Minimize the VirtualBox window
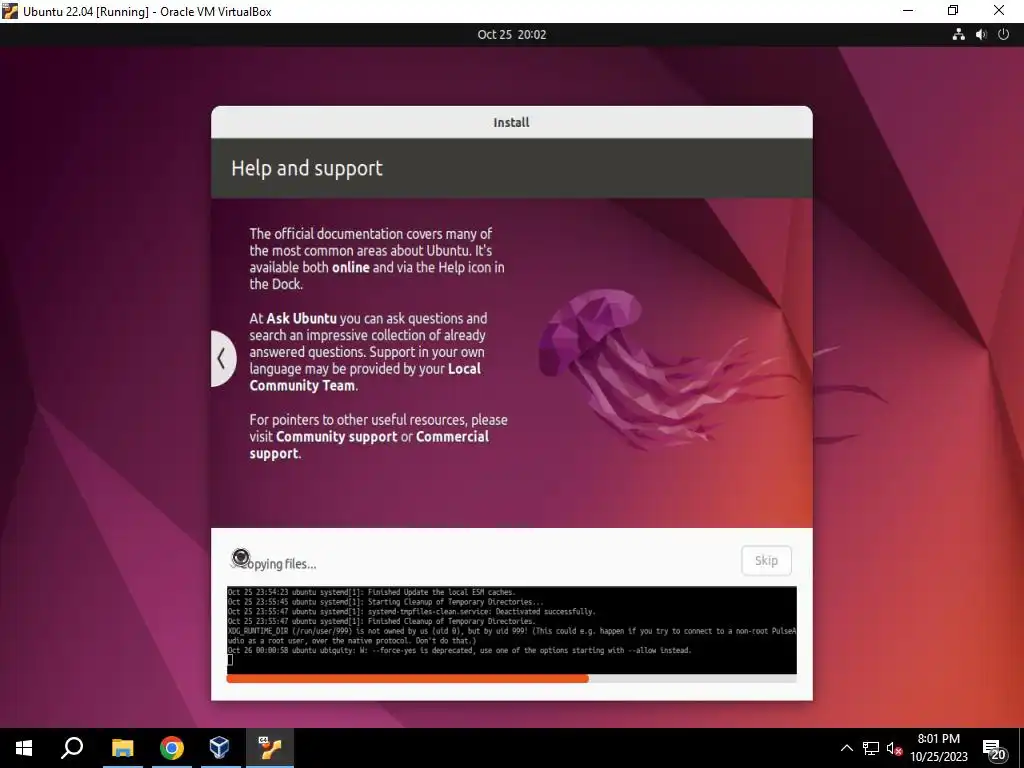1024x768 pixels. pyautogui.click(x=908, y=10)
